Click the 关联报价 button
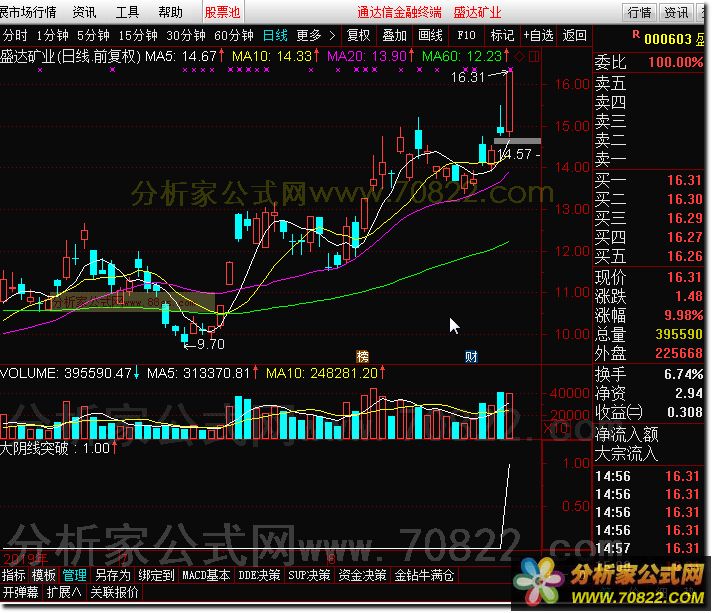The image size is (713, 613). coord(114,593)
